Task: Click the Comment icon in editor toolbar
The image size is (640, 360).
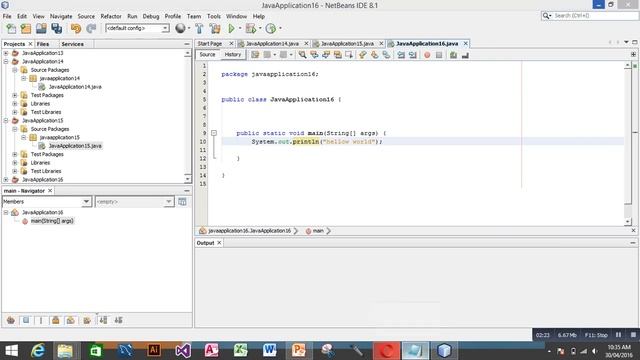Action: [453, 55]
